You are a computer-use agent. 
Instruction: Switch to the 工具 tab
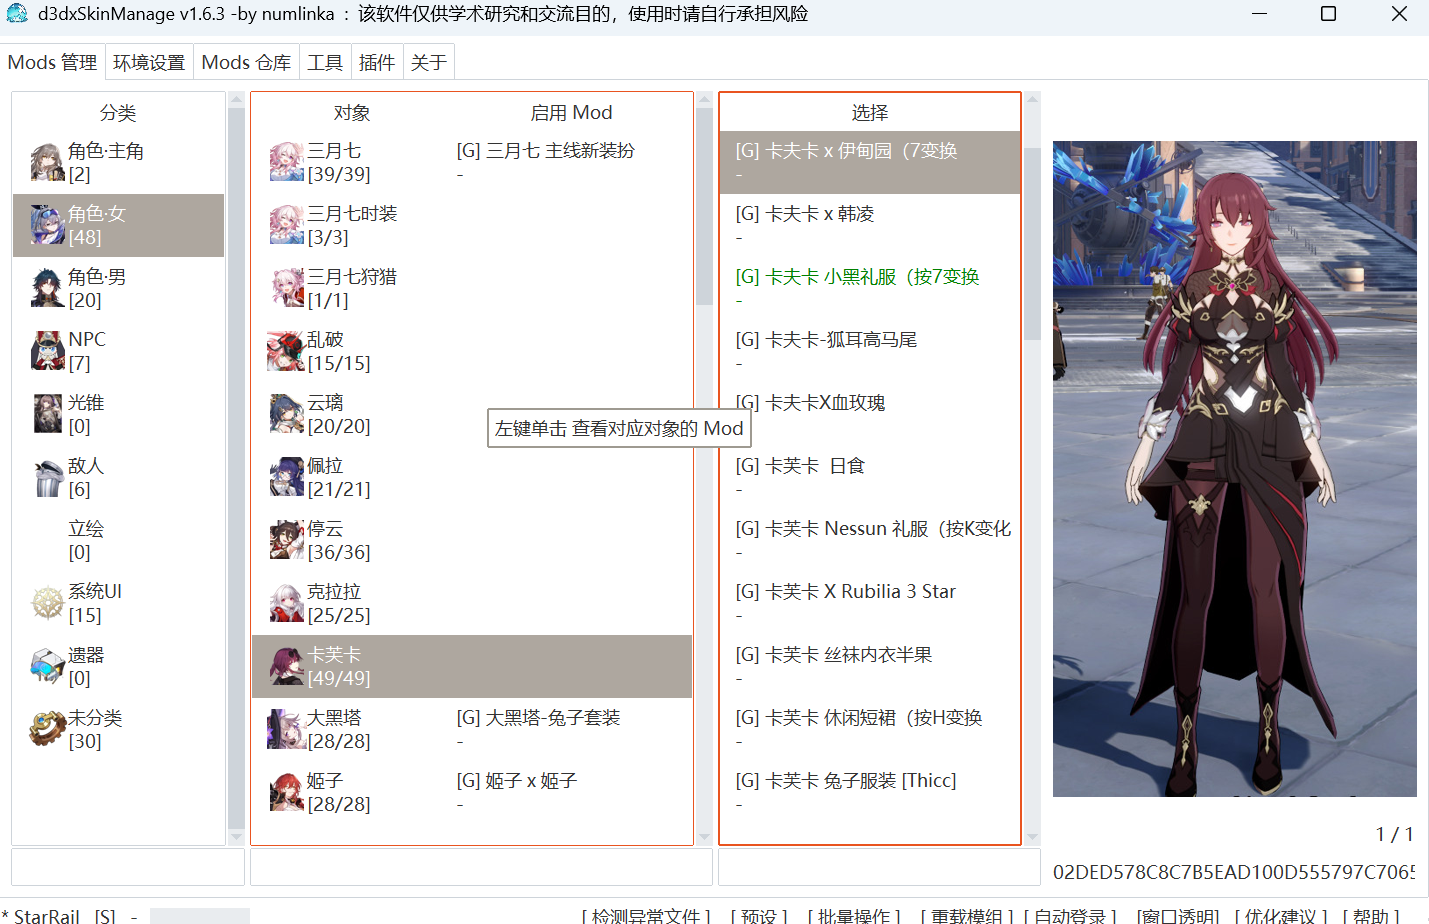[325, 62]
